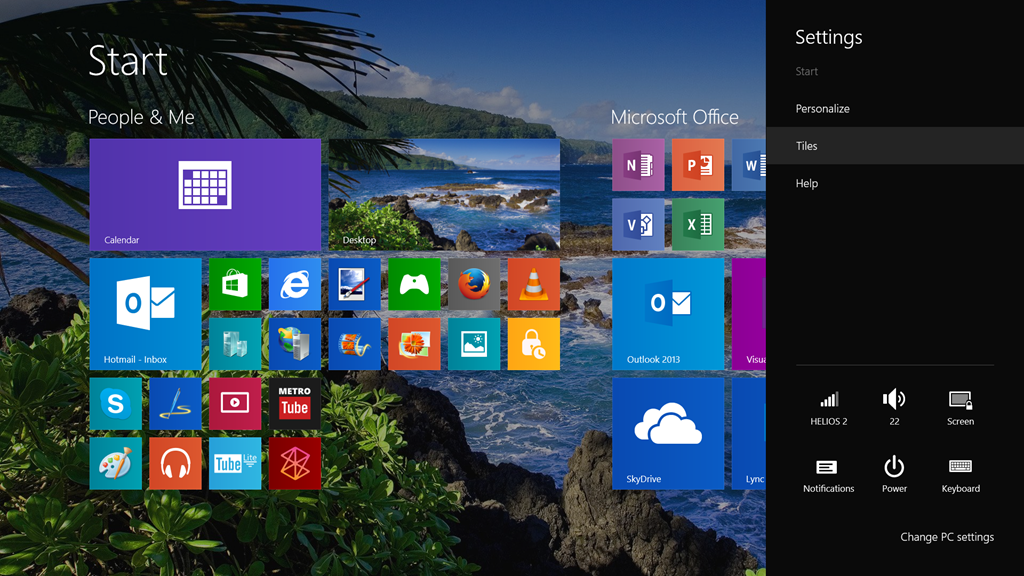Launch the Tube Lite tile
Viewport: 1024px width, 576px height.
pos(235,464)
